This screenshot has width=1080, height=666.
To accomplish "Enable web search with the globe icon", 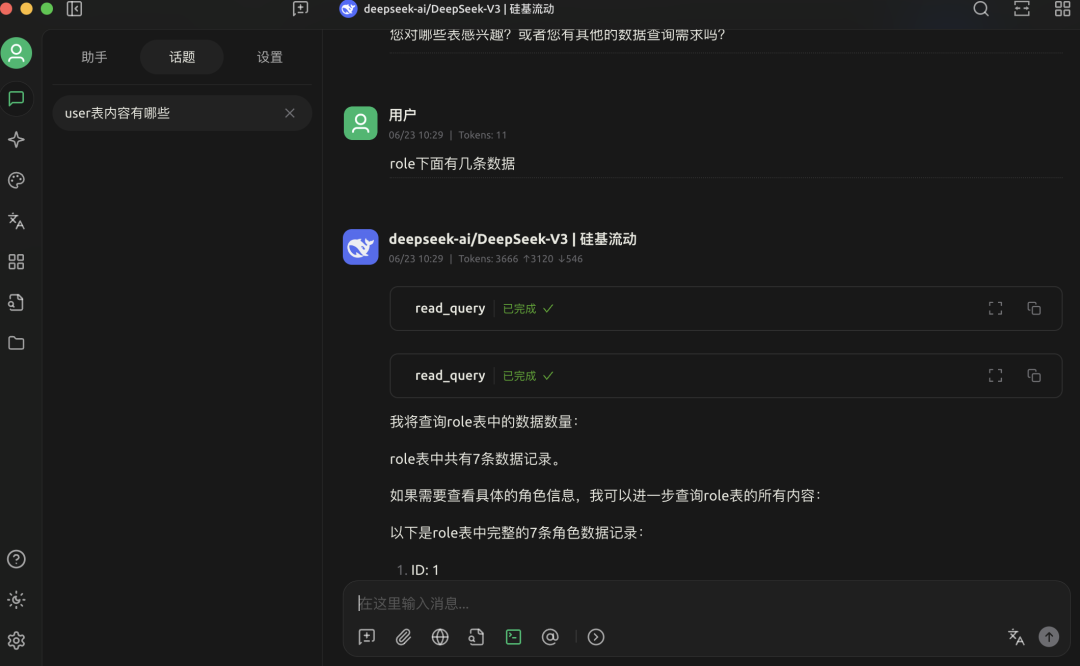I will click(x=440, y=637).
